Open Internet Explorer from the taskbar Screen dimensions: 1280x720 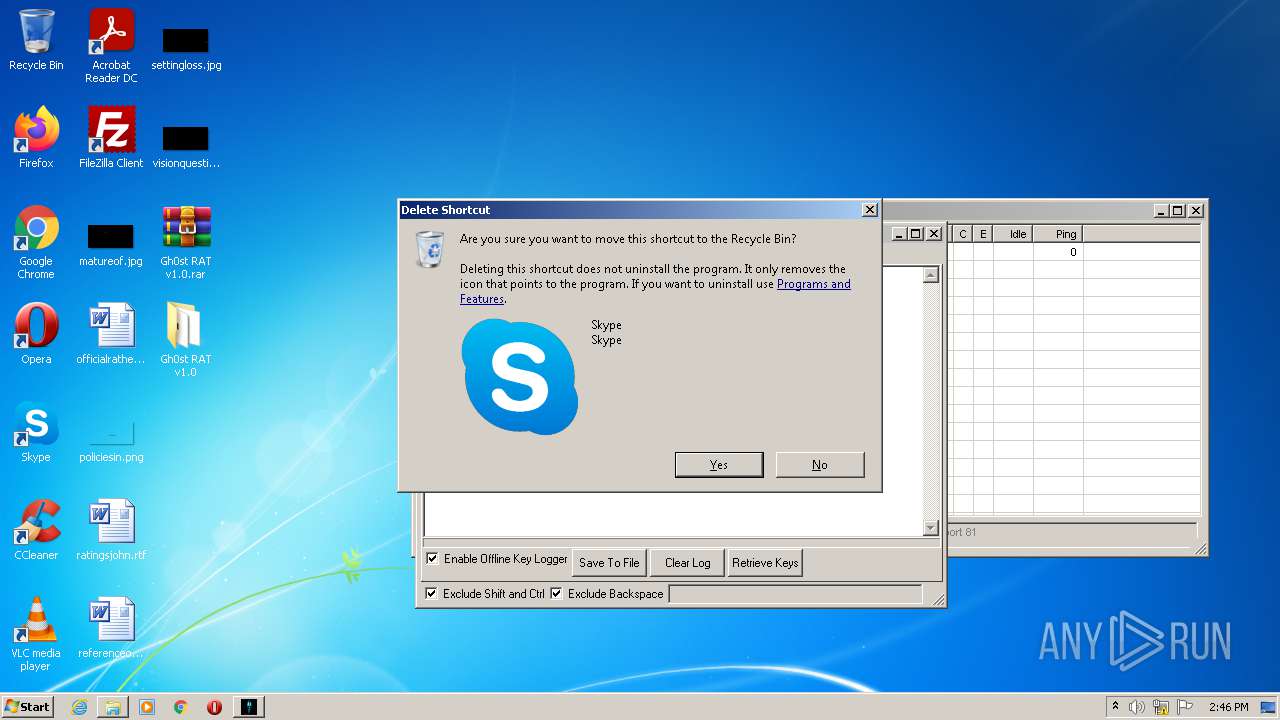point(79,707)
